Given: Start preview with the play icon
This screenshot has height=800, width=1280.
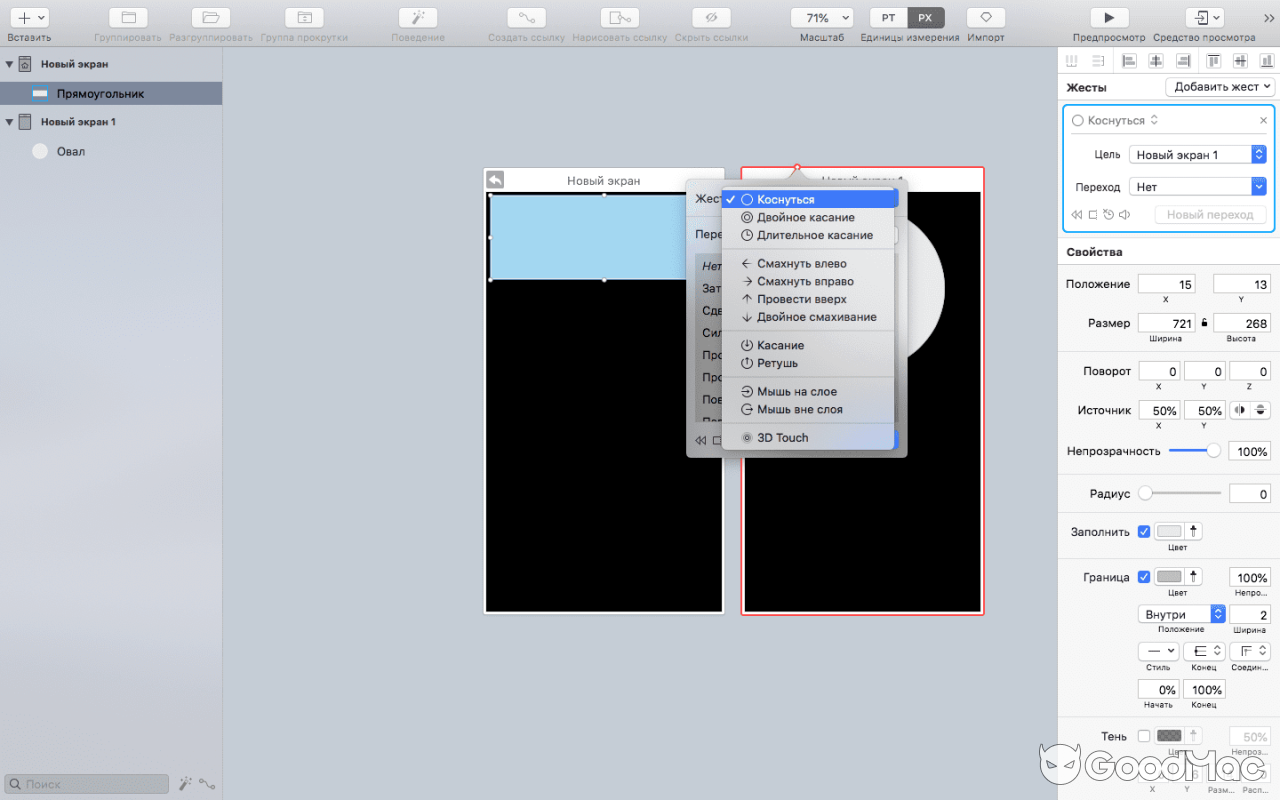Looking at the screenshot, I should (1109, 17).
